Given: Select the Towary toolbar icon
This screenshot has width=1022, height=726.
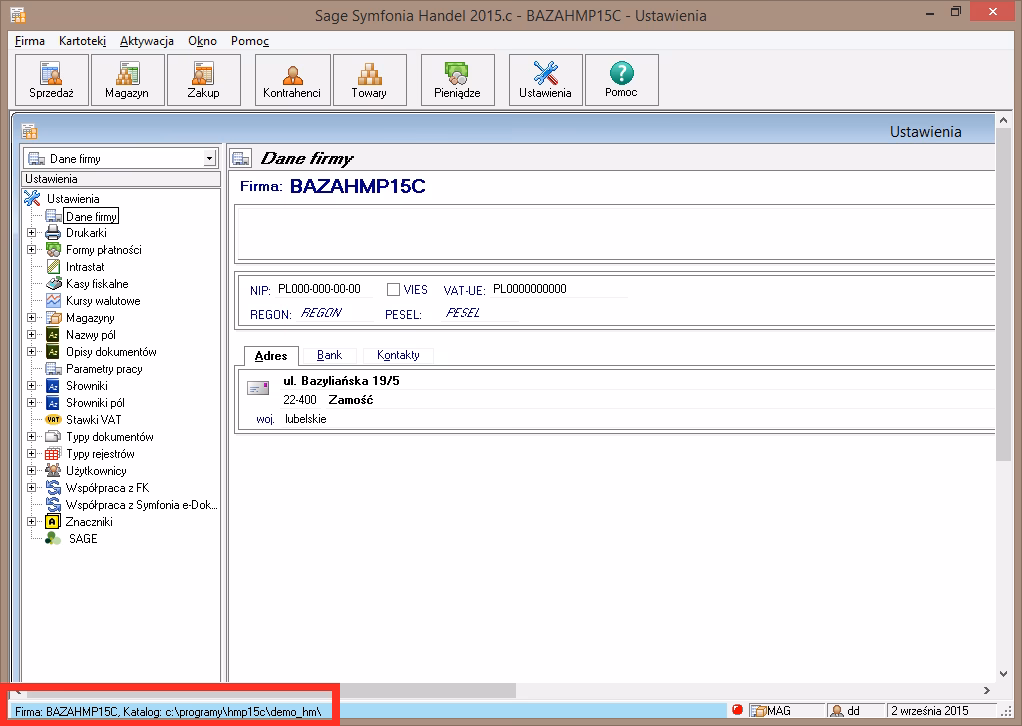Looking at the screenshot, I should [369, 80].
